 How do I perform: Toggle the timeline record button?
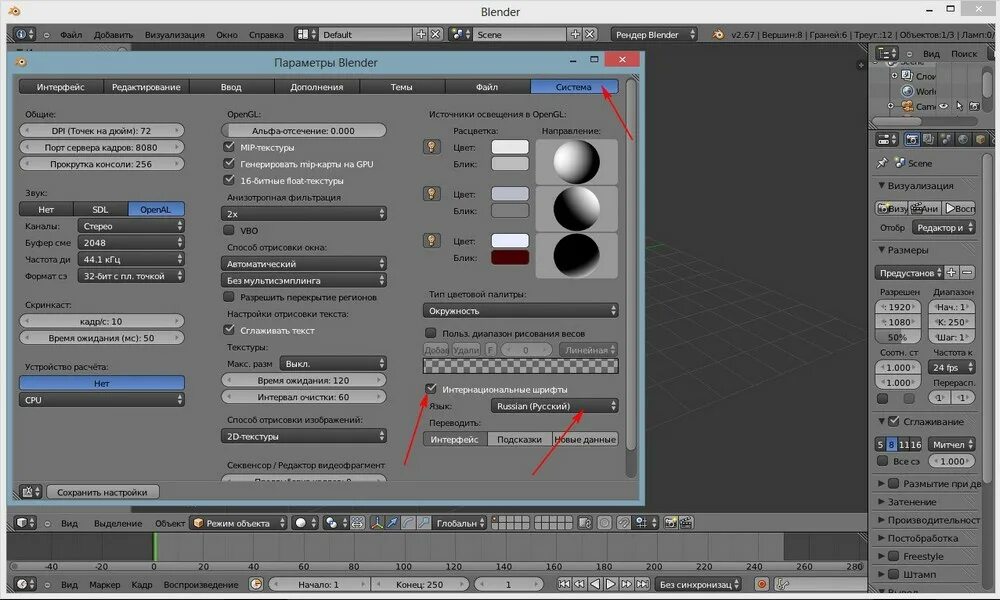761,584
